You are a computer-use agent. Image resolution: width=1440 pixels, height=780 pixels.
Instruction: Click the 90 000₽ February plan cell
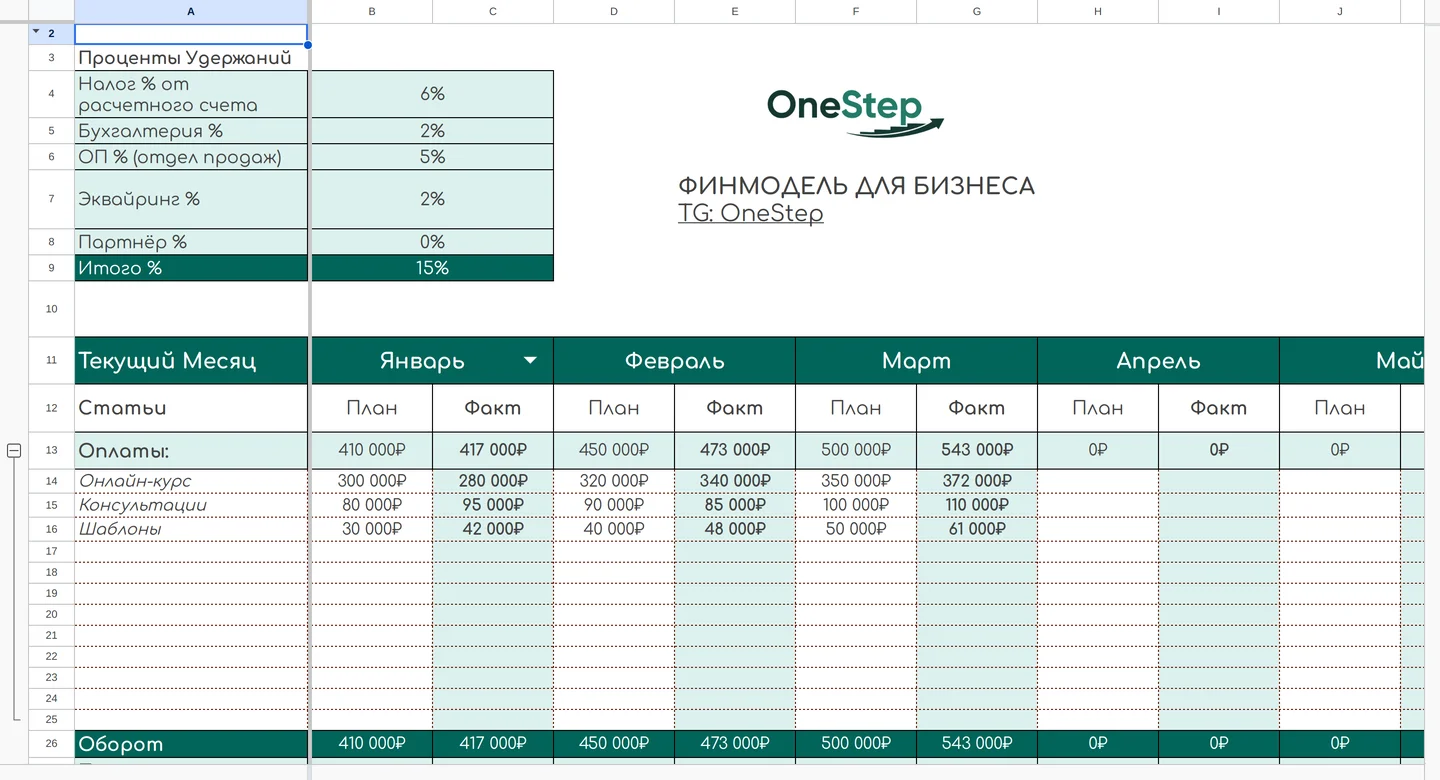click(x=614, y=504)
